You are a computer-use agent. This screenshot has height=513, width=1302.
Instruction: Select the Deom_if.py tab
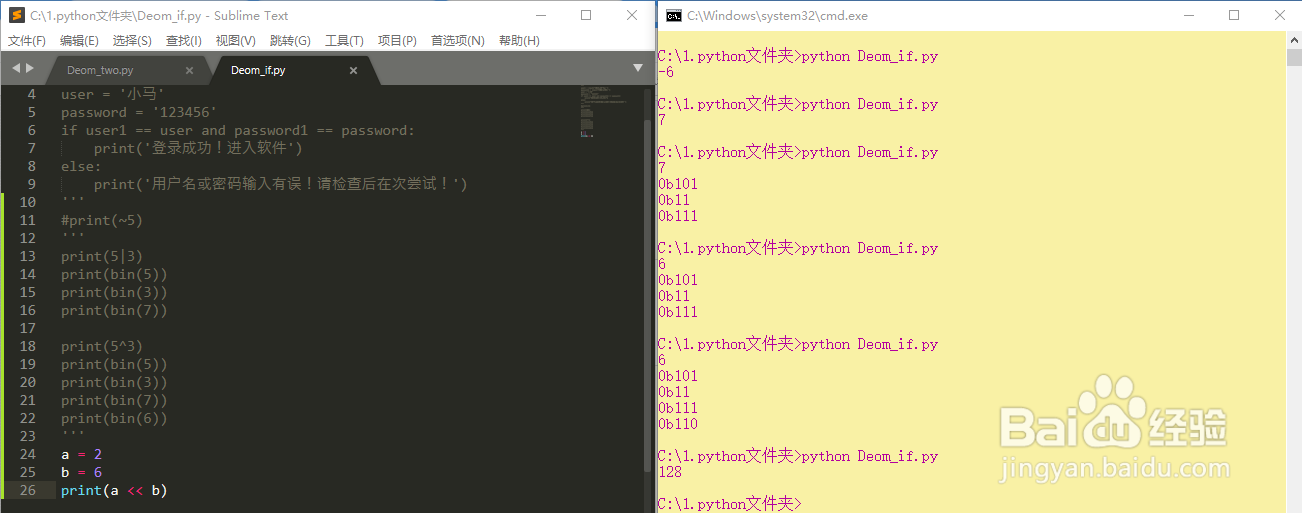coord(258,70)
